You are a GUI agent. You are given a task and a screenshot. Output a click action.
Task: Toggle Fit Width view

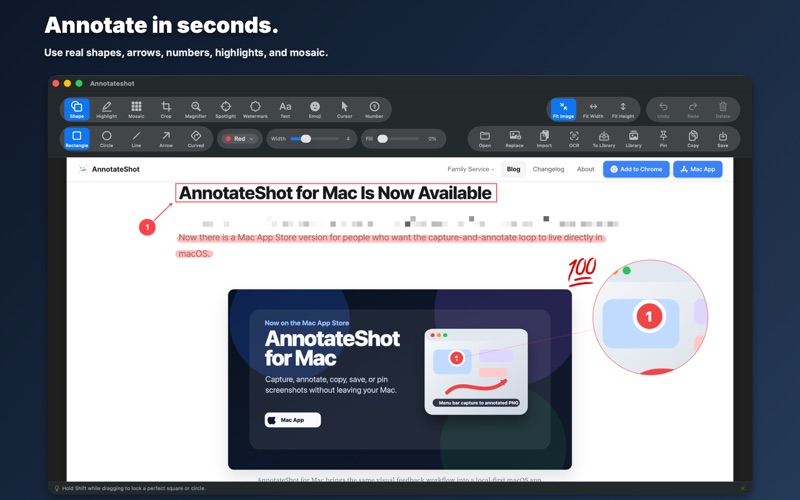click(x=593, y=109)
